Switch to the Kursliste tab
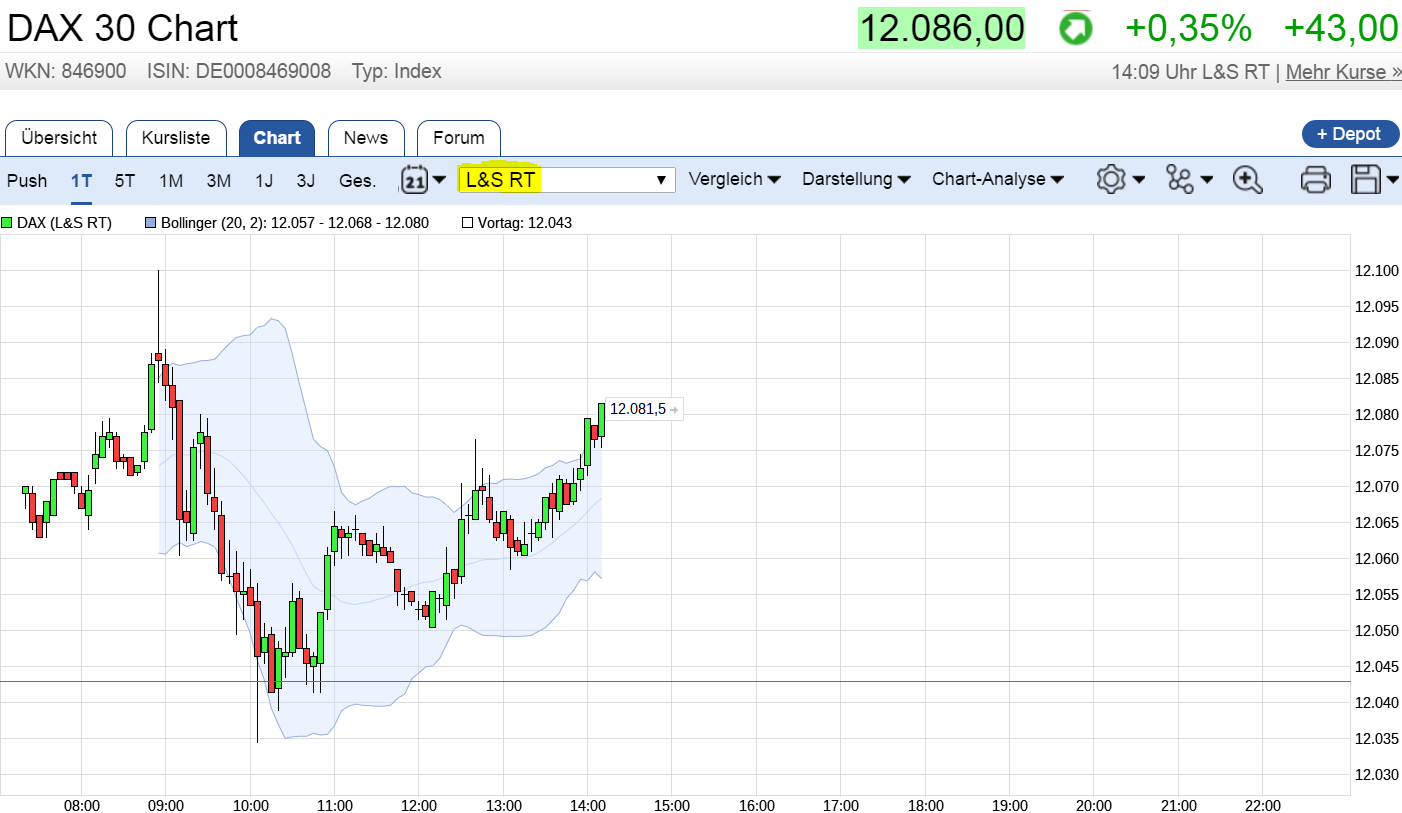1402x813 pixels. pyautogui.click(x=177, y=138)
